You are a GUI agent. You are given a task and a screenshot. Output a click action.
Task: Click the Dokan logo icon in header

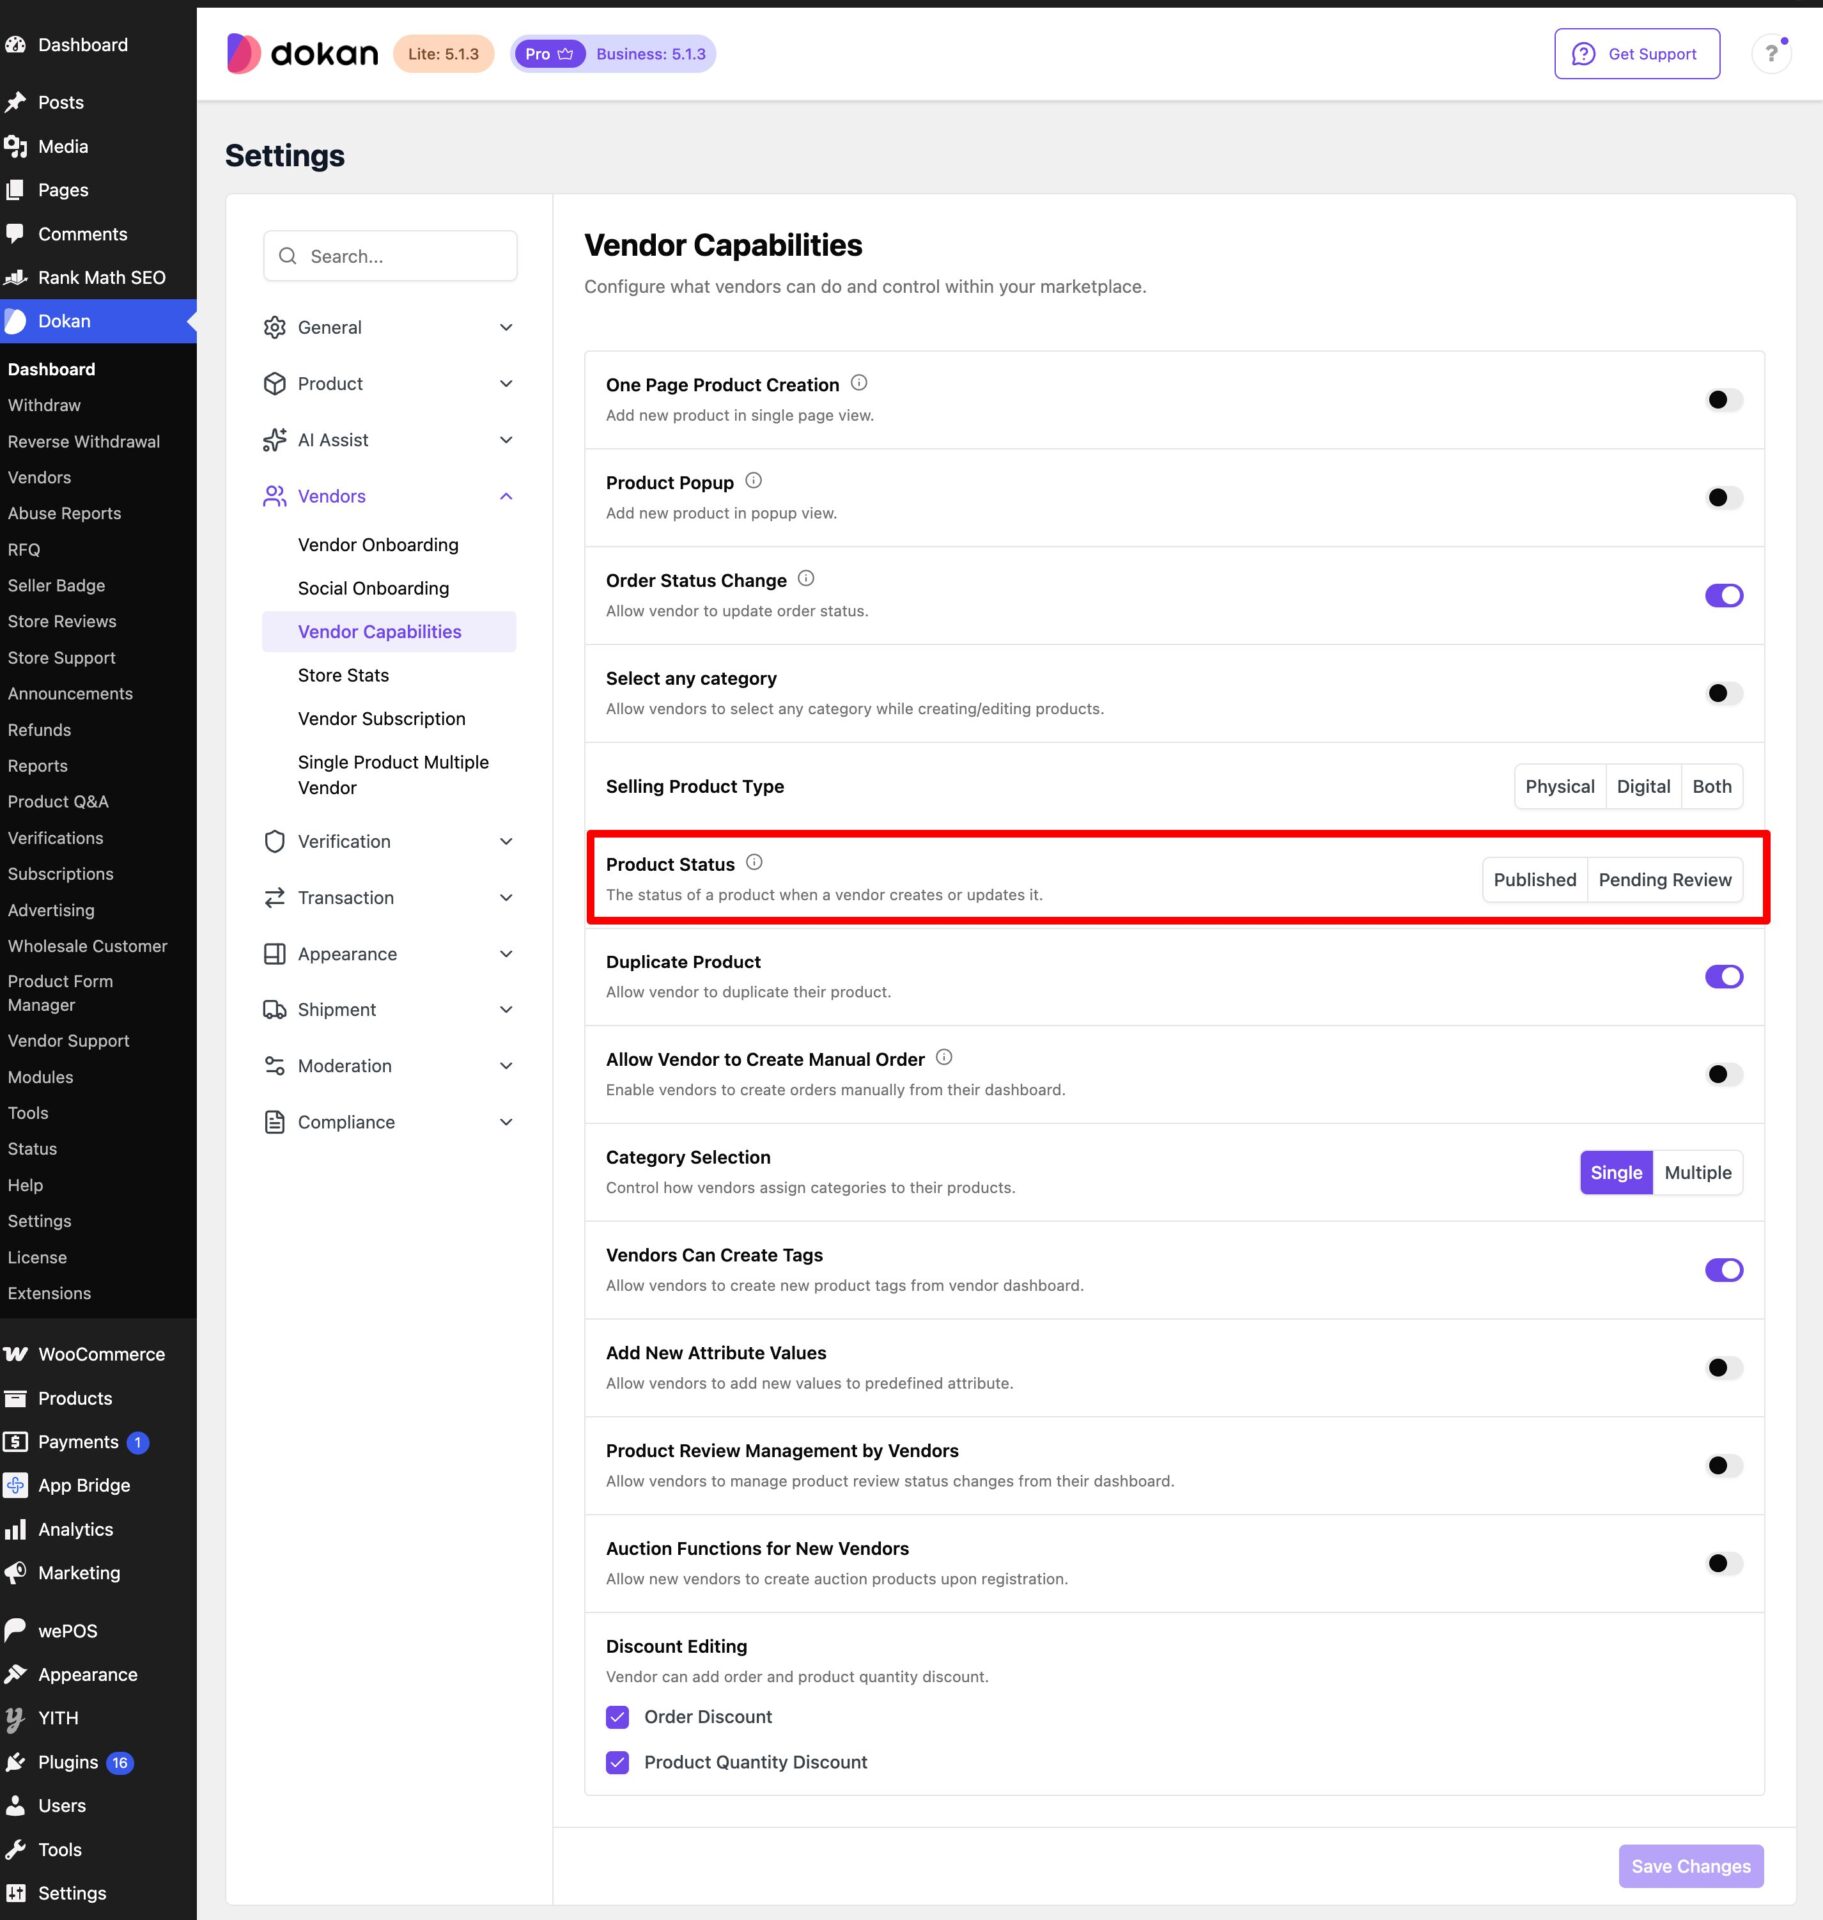coord(243,54)
